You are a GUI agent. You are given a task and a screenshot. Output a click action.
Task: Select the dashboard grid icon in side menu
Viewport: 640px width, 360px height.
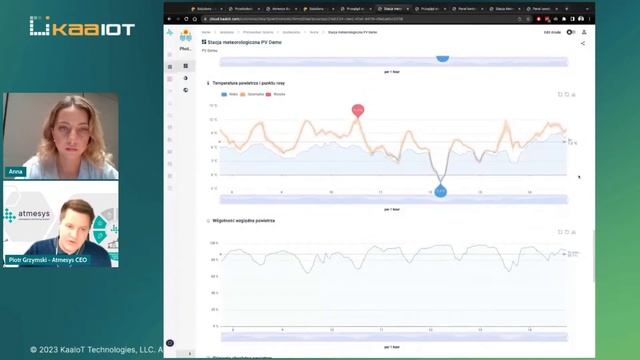pos(186,66)
